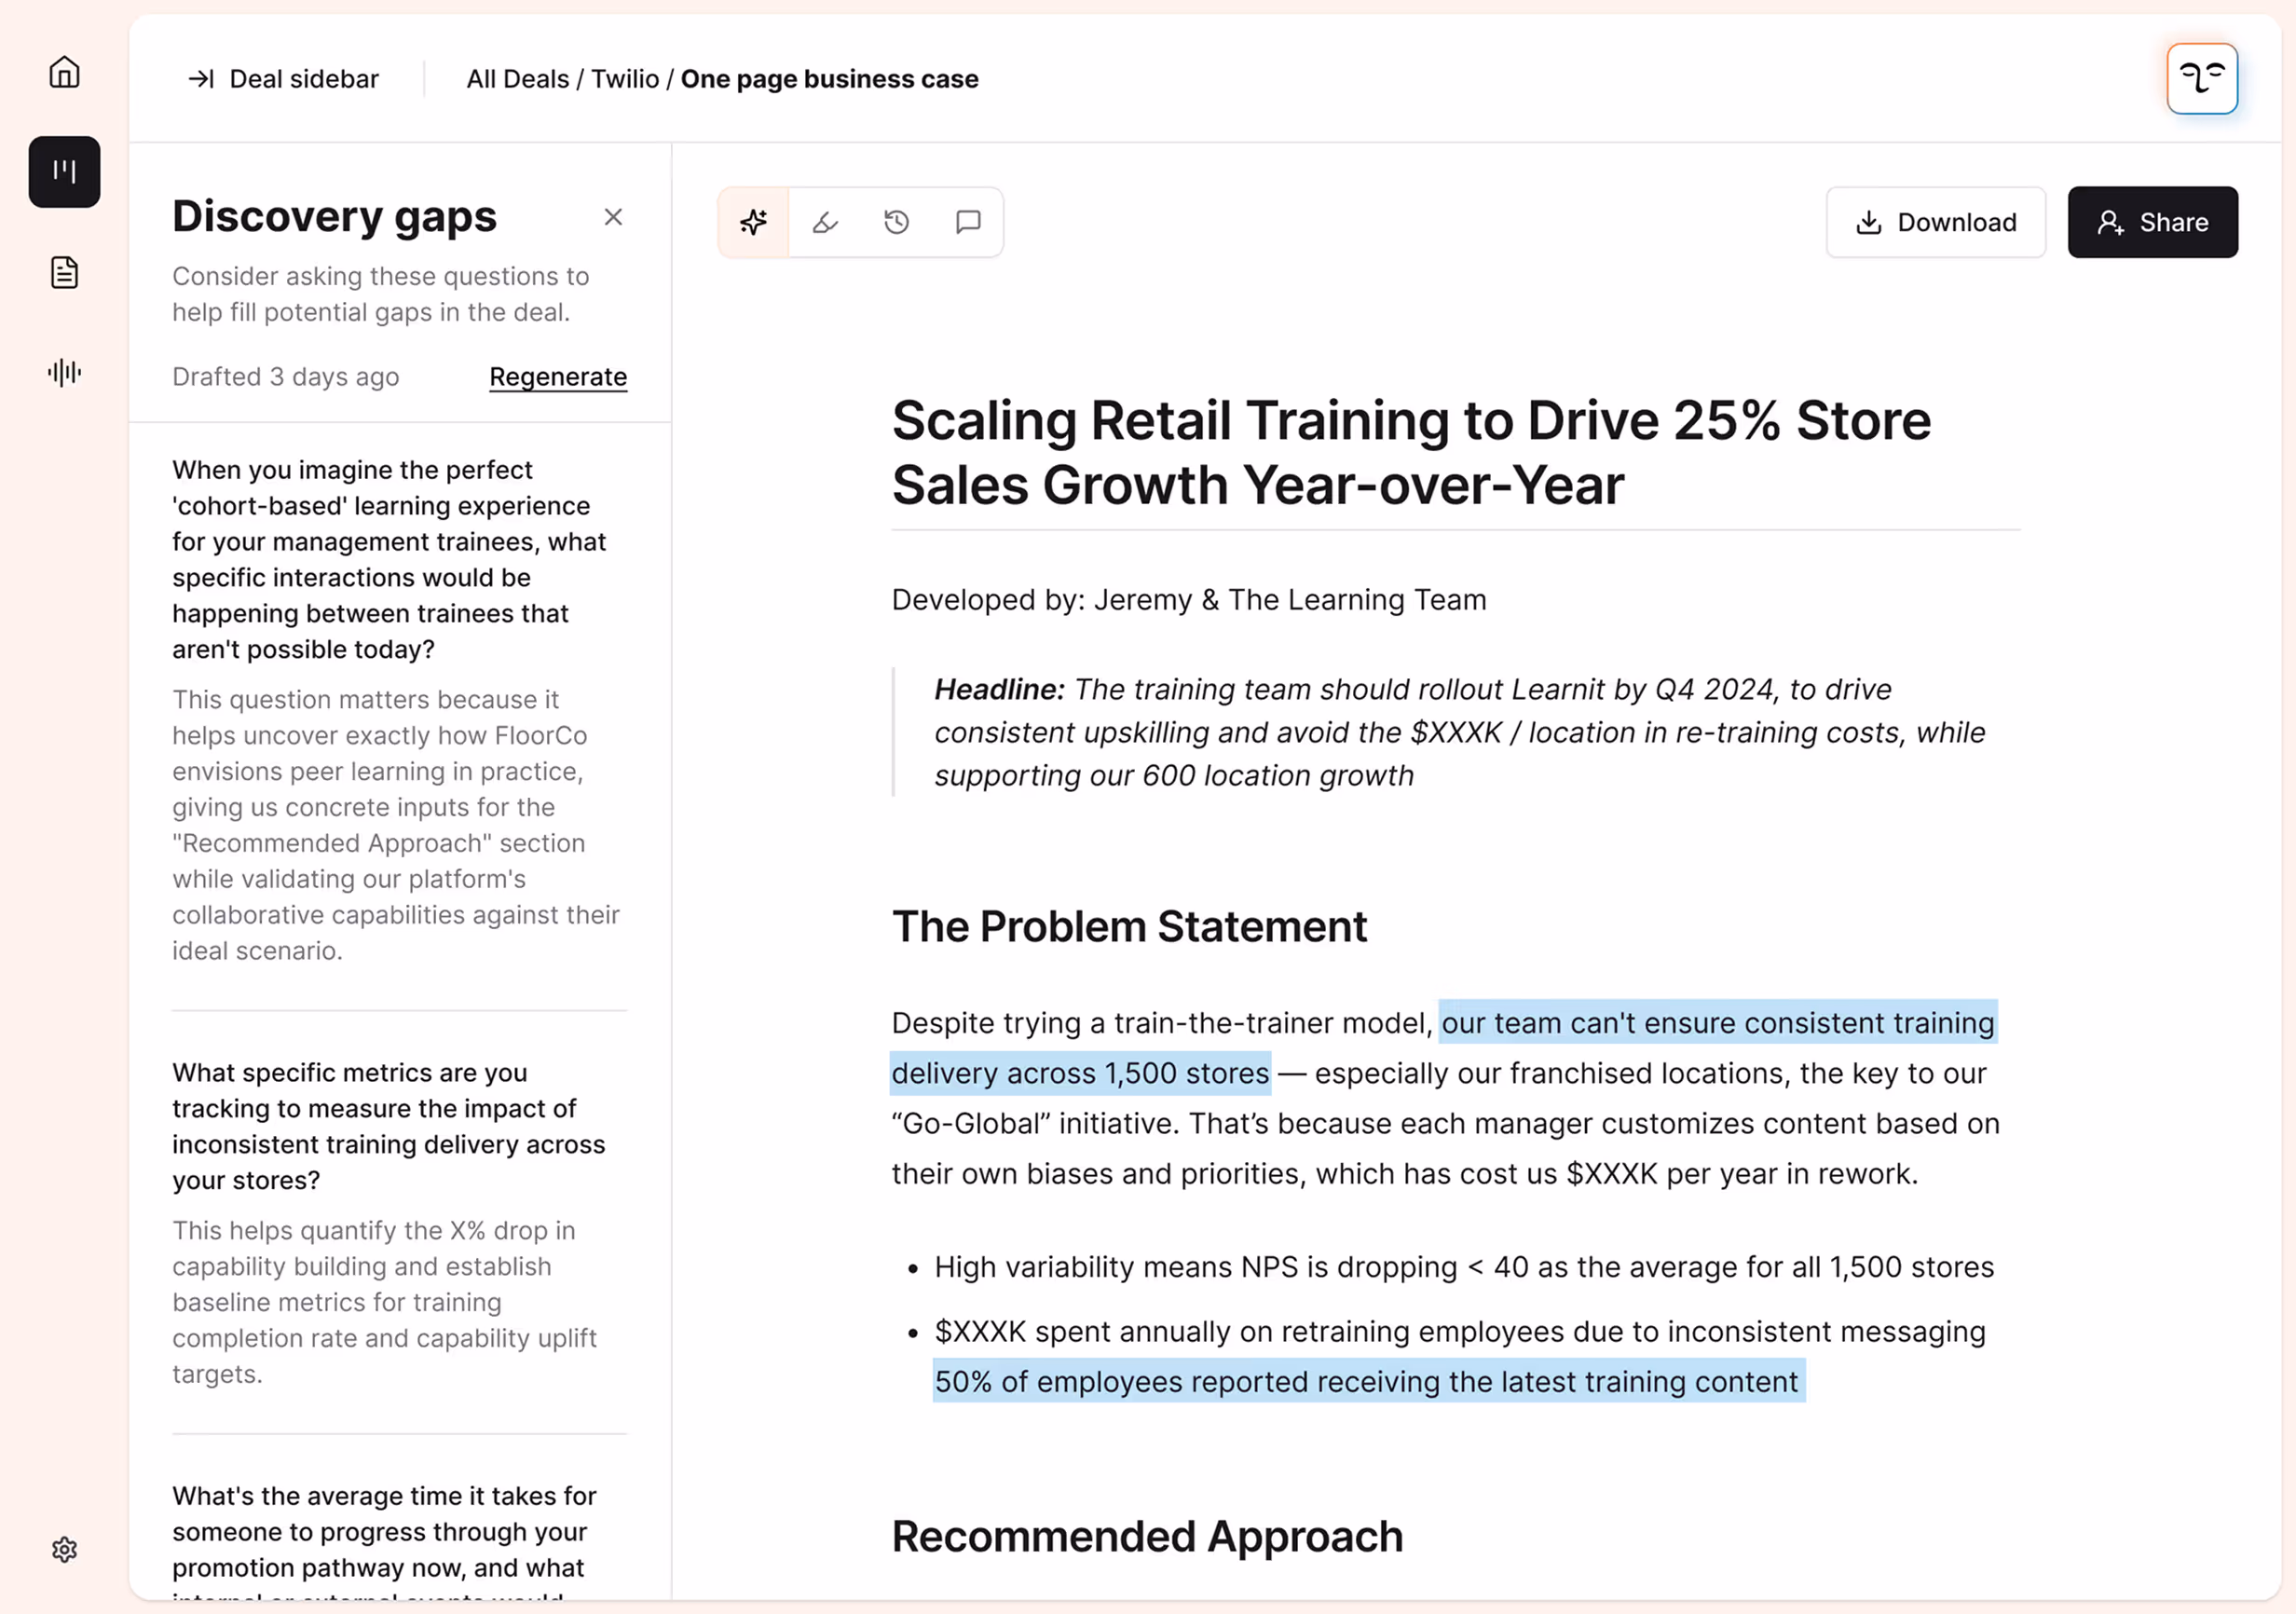Click the profile avatar face icon
Viewport: 2296px width, 1614px height.
pyautogui.click(x=2201, y=78)
